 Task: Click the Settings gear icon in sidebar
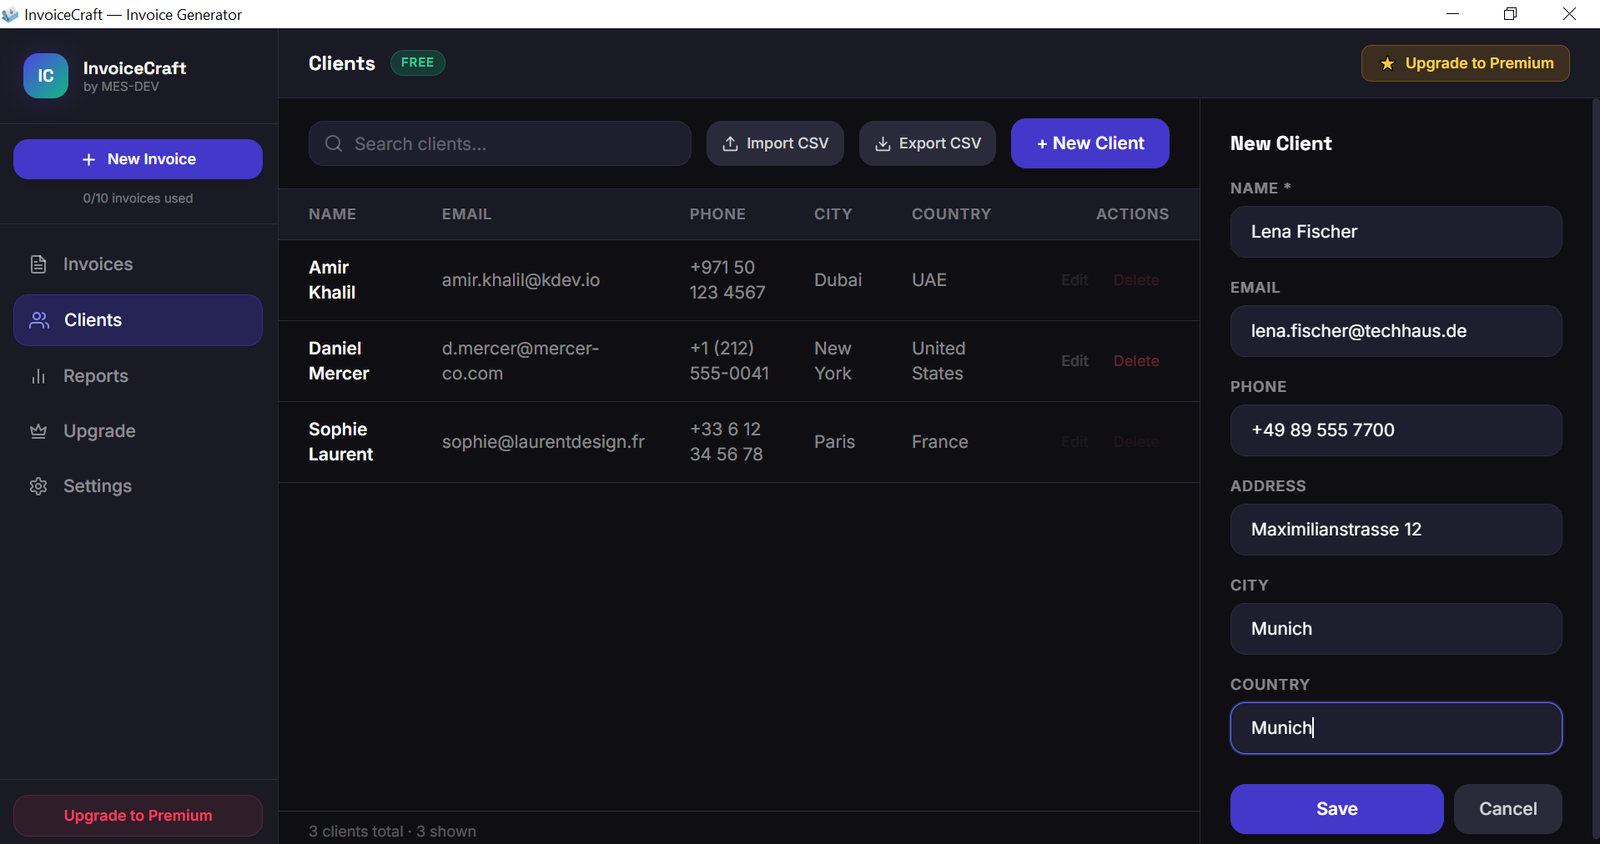tap(38, 486)
